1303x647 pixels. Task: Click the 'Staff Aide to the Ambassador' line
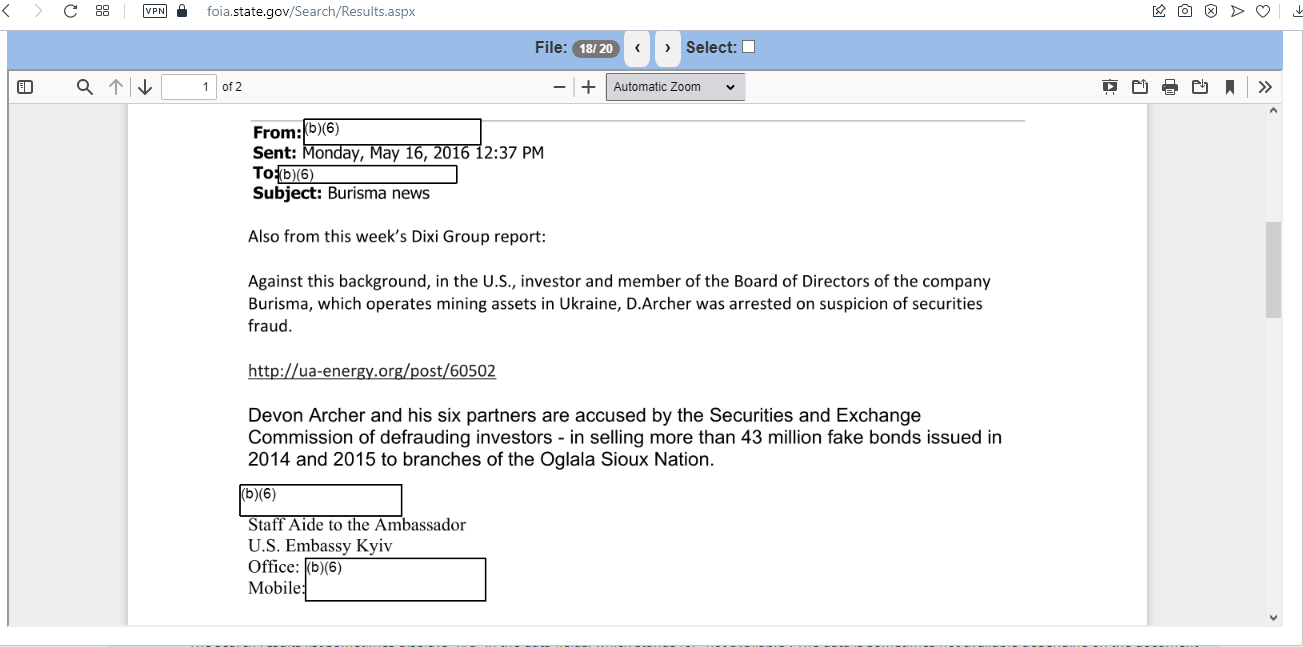[x=357, y=525]
